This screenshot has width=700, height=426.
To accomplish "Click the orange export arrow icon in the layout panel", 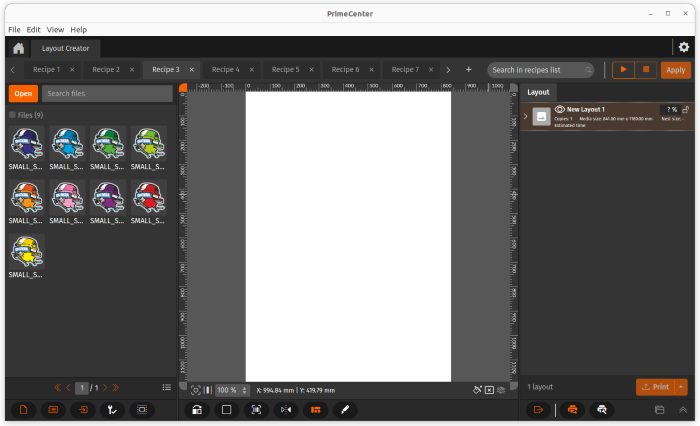I will 538,410.
